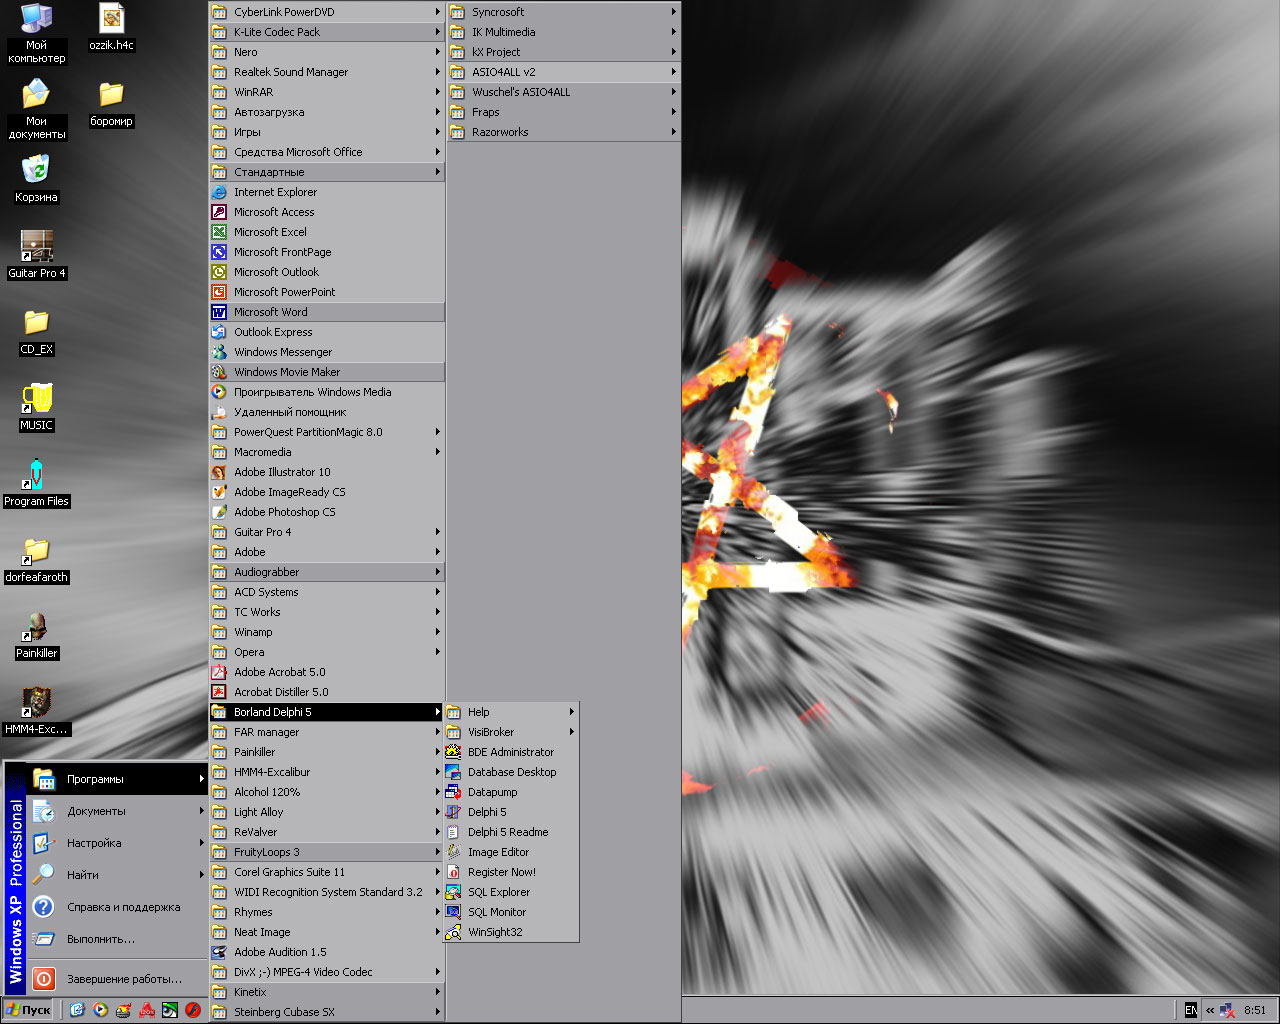Open the Документы start menu item

(118, 811)
